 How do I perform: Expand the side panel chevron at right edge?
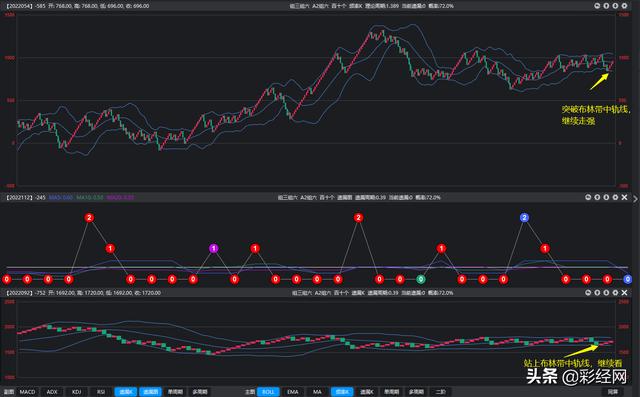[636, 199]
